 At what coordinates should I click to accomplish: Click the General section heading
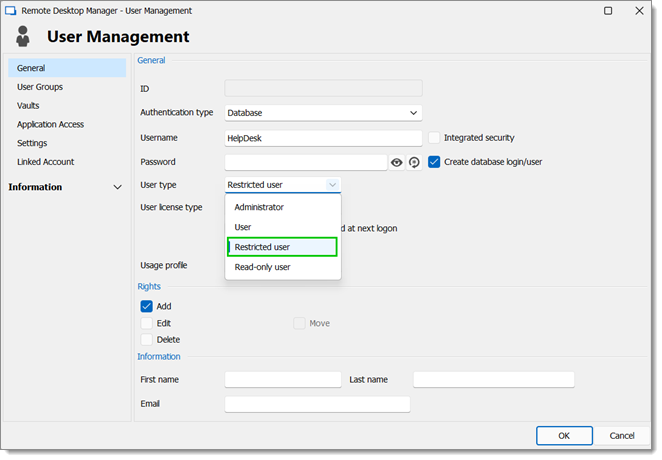click(151, 60)
